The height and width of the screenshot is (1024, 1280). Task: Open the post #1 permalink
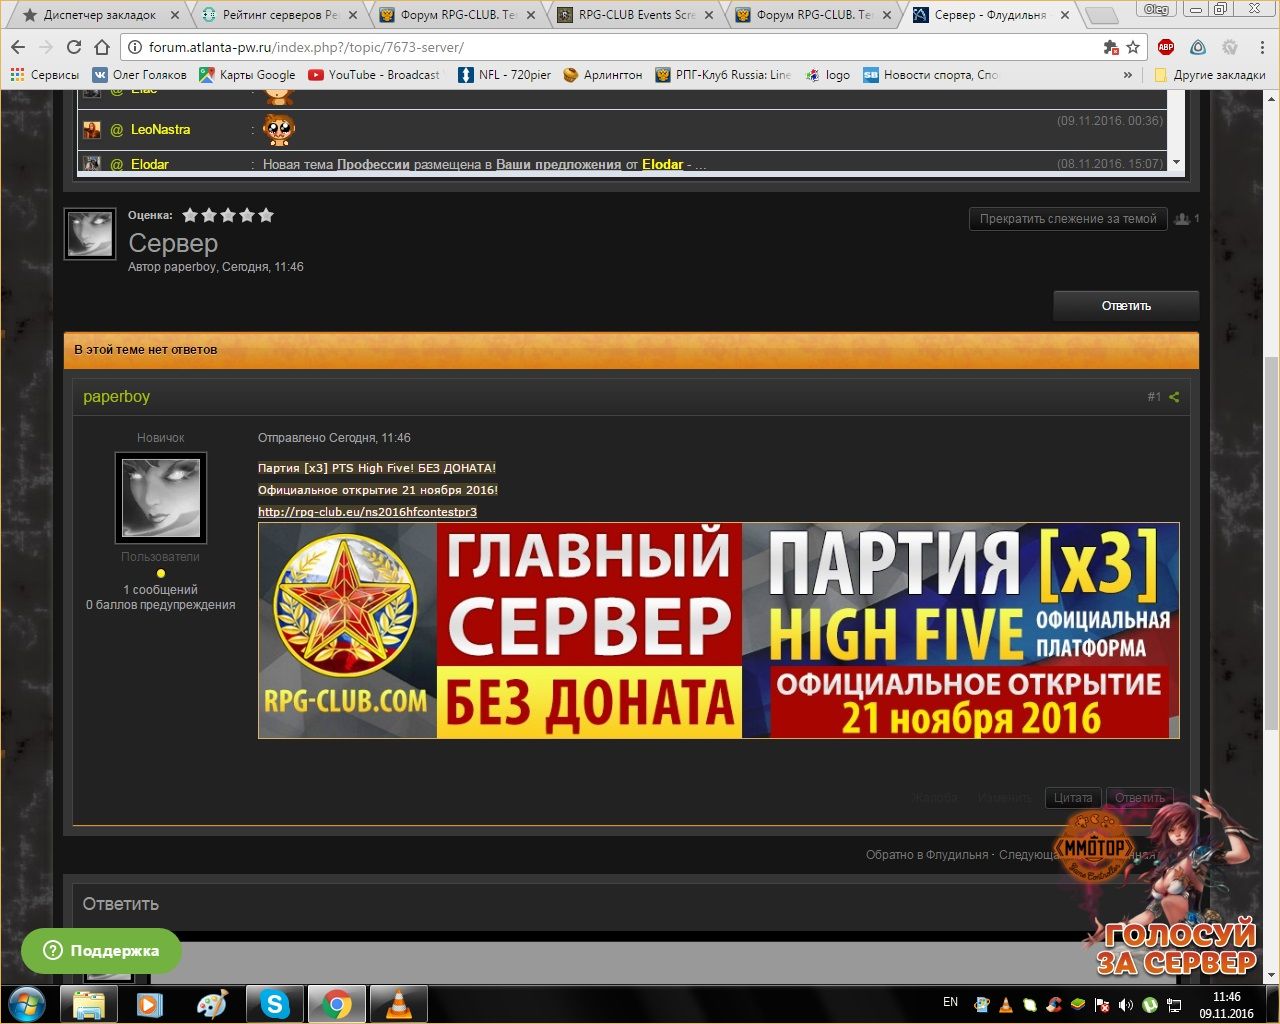click(x=1154, y=397)
